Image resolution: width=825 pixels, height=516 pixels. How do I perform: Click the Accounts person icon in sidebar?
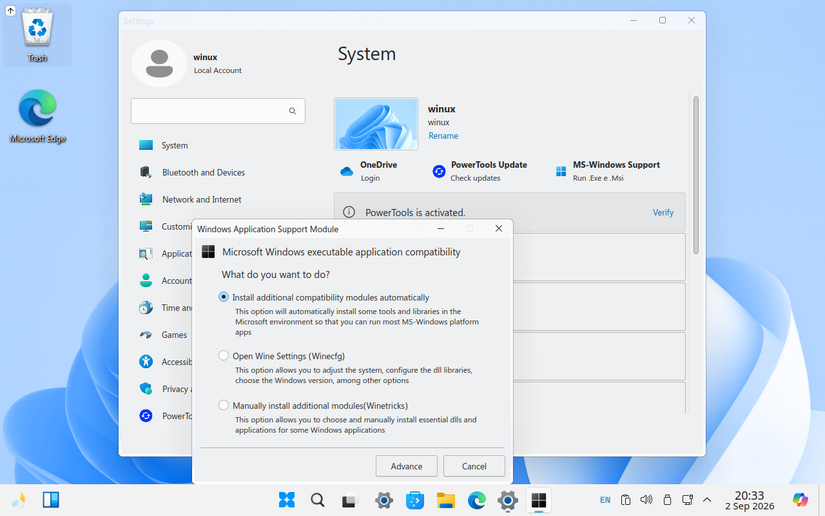pos(146,280)
